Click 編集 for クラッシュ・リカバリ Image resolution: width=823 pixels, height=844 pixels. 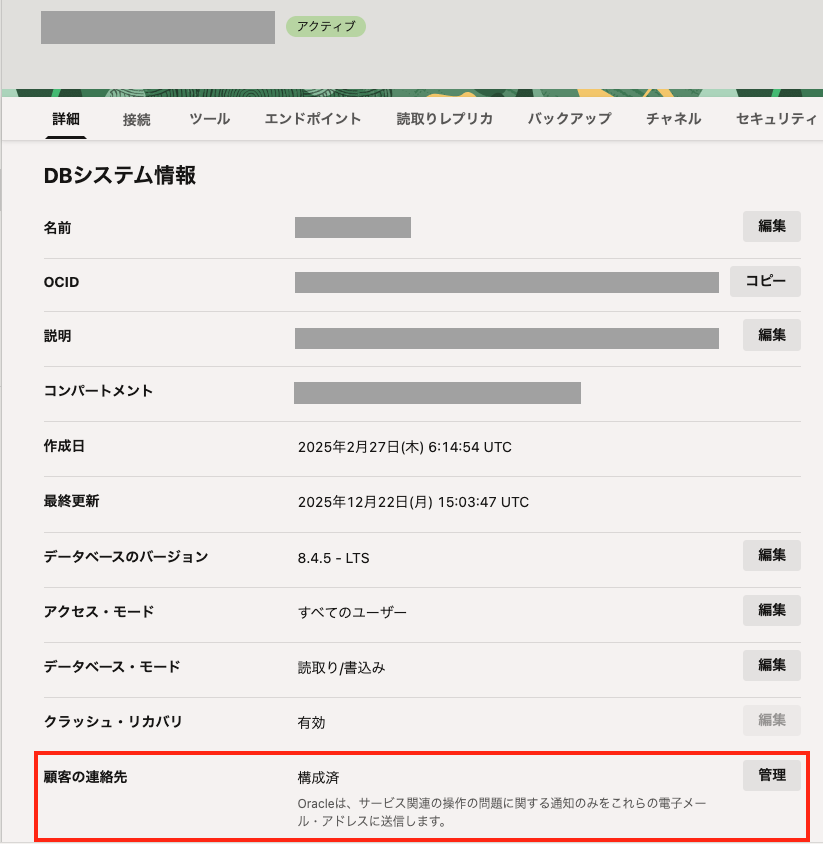coord(771,719)
